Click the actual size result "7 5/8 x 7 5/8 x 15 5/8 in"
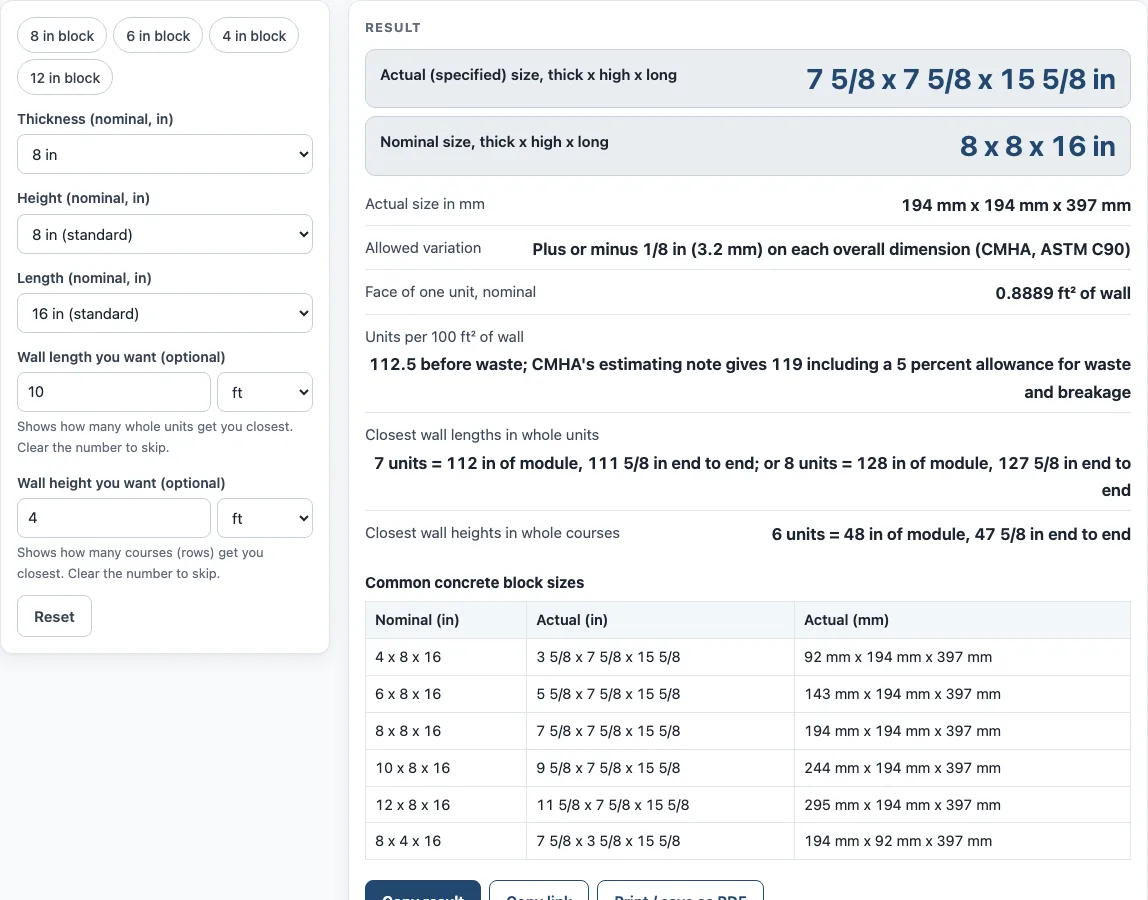The width and height of the screenshot is (1148, 900). tap(961, 79)
